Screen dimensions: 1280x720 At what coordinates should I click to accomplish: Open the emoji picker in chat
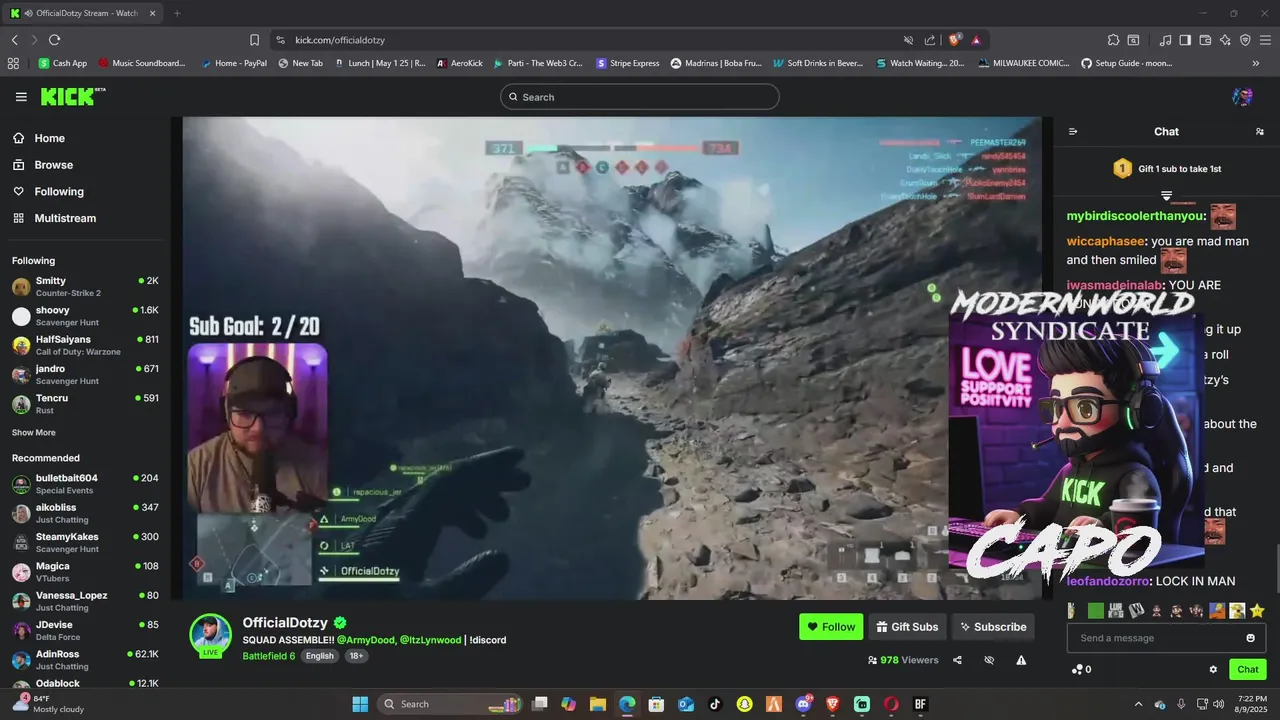pos(1250,638)
